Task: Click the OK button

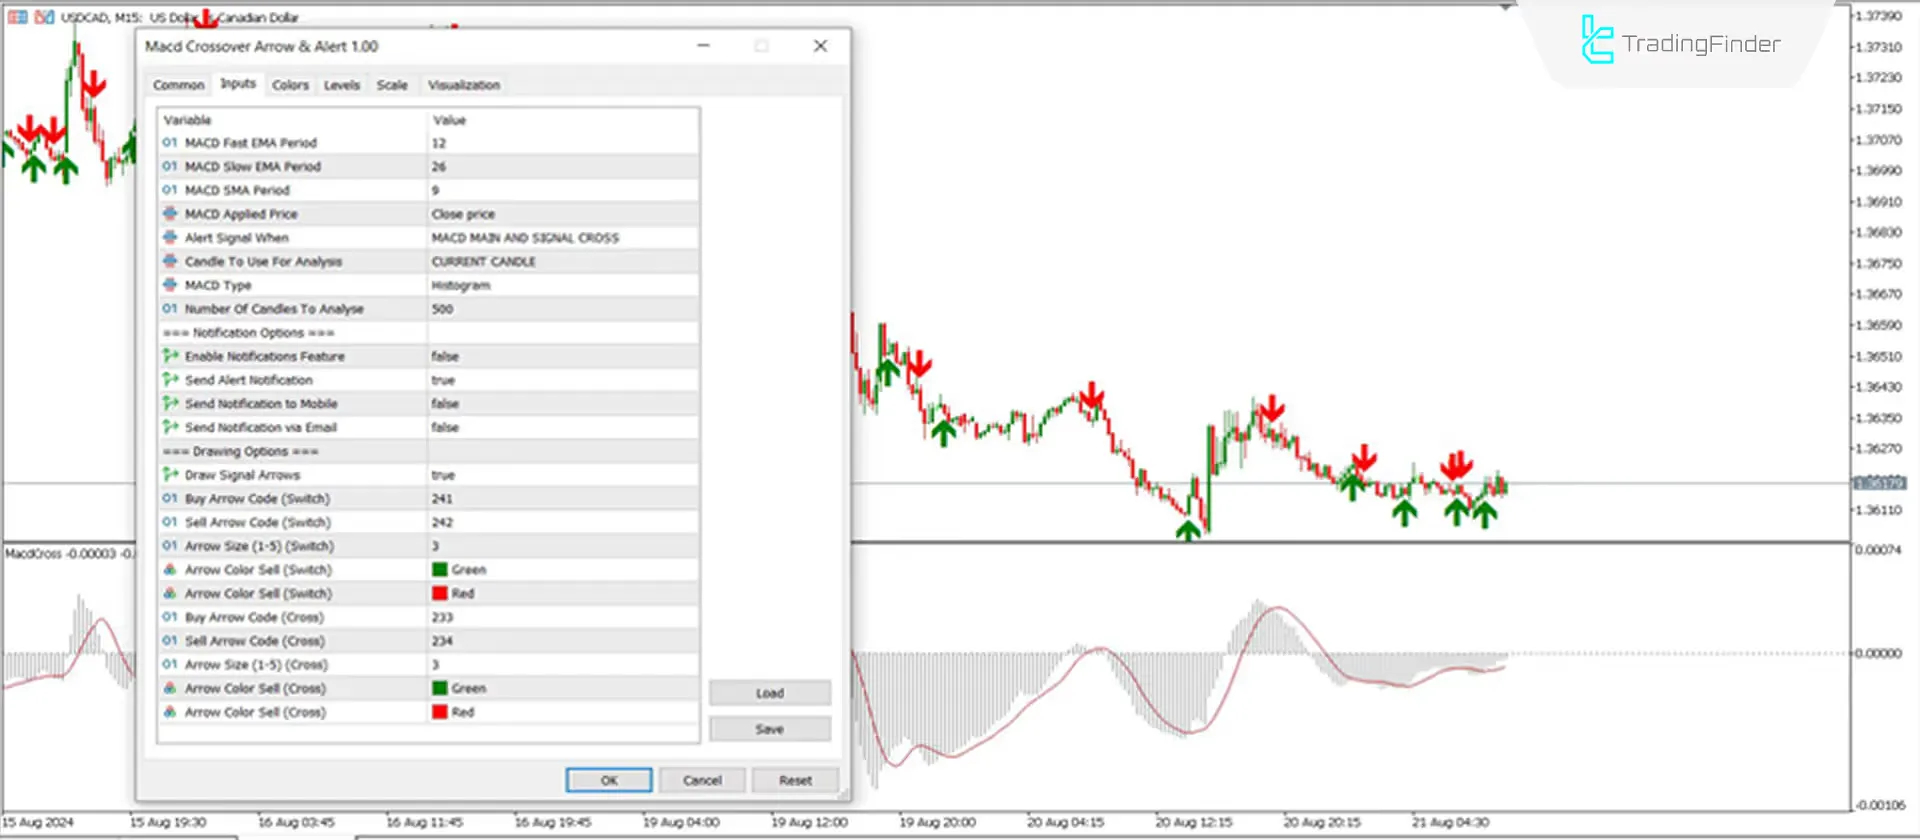Action: click(x=609, y=780)
